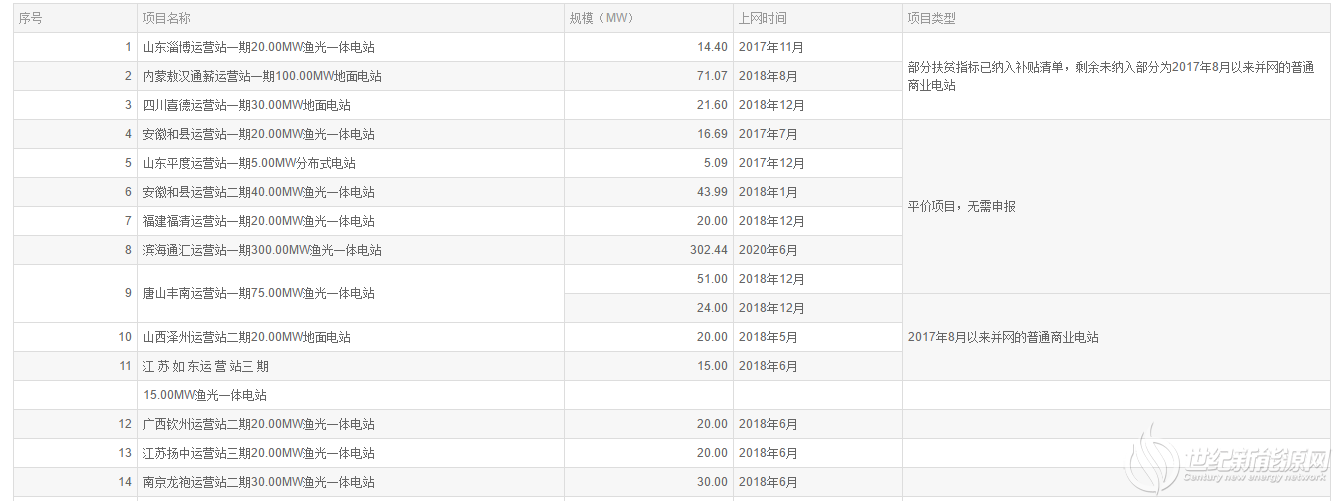Click the 项目类型 column header
Screen dimensions: 1336x501
pos(1117,18)
